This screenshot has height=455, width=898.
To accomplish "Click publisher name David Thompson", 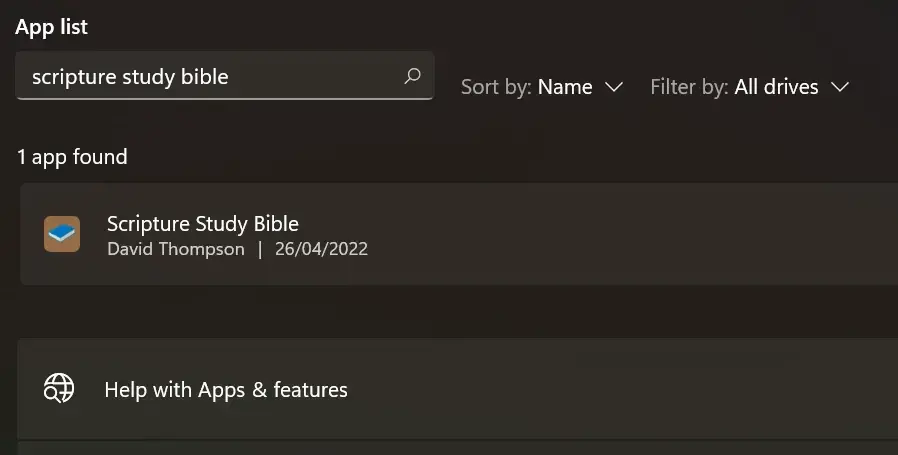I will coord(176,249).
